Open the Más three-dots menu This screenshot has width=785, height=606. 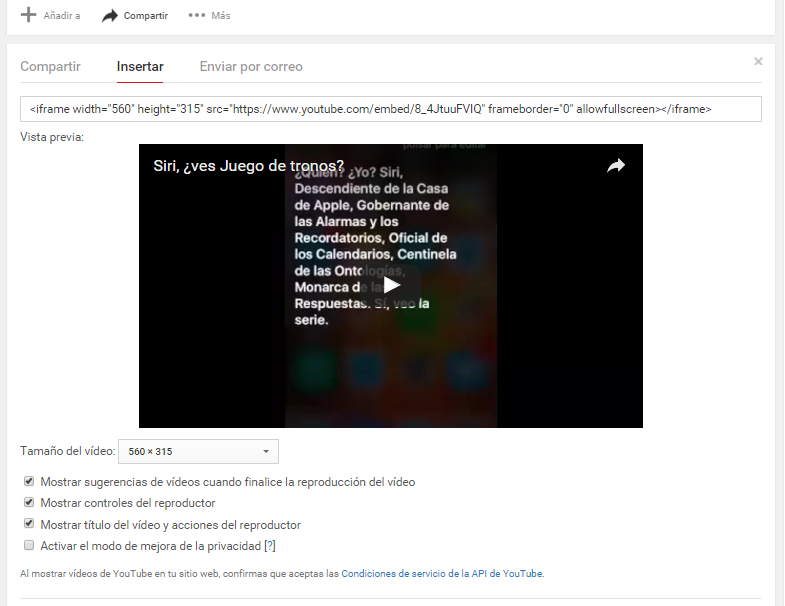(197, 16)
